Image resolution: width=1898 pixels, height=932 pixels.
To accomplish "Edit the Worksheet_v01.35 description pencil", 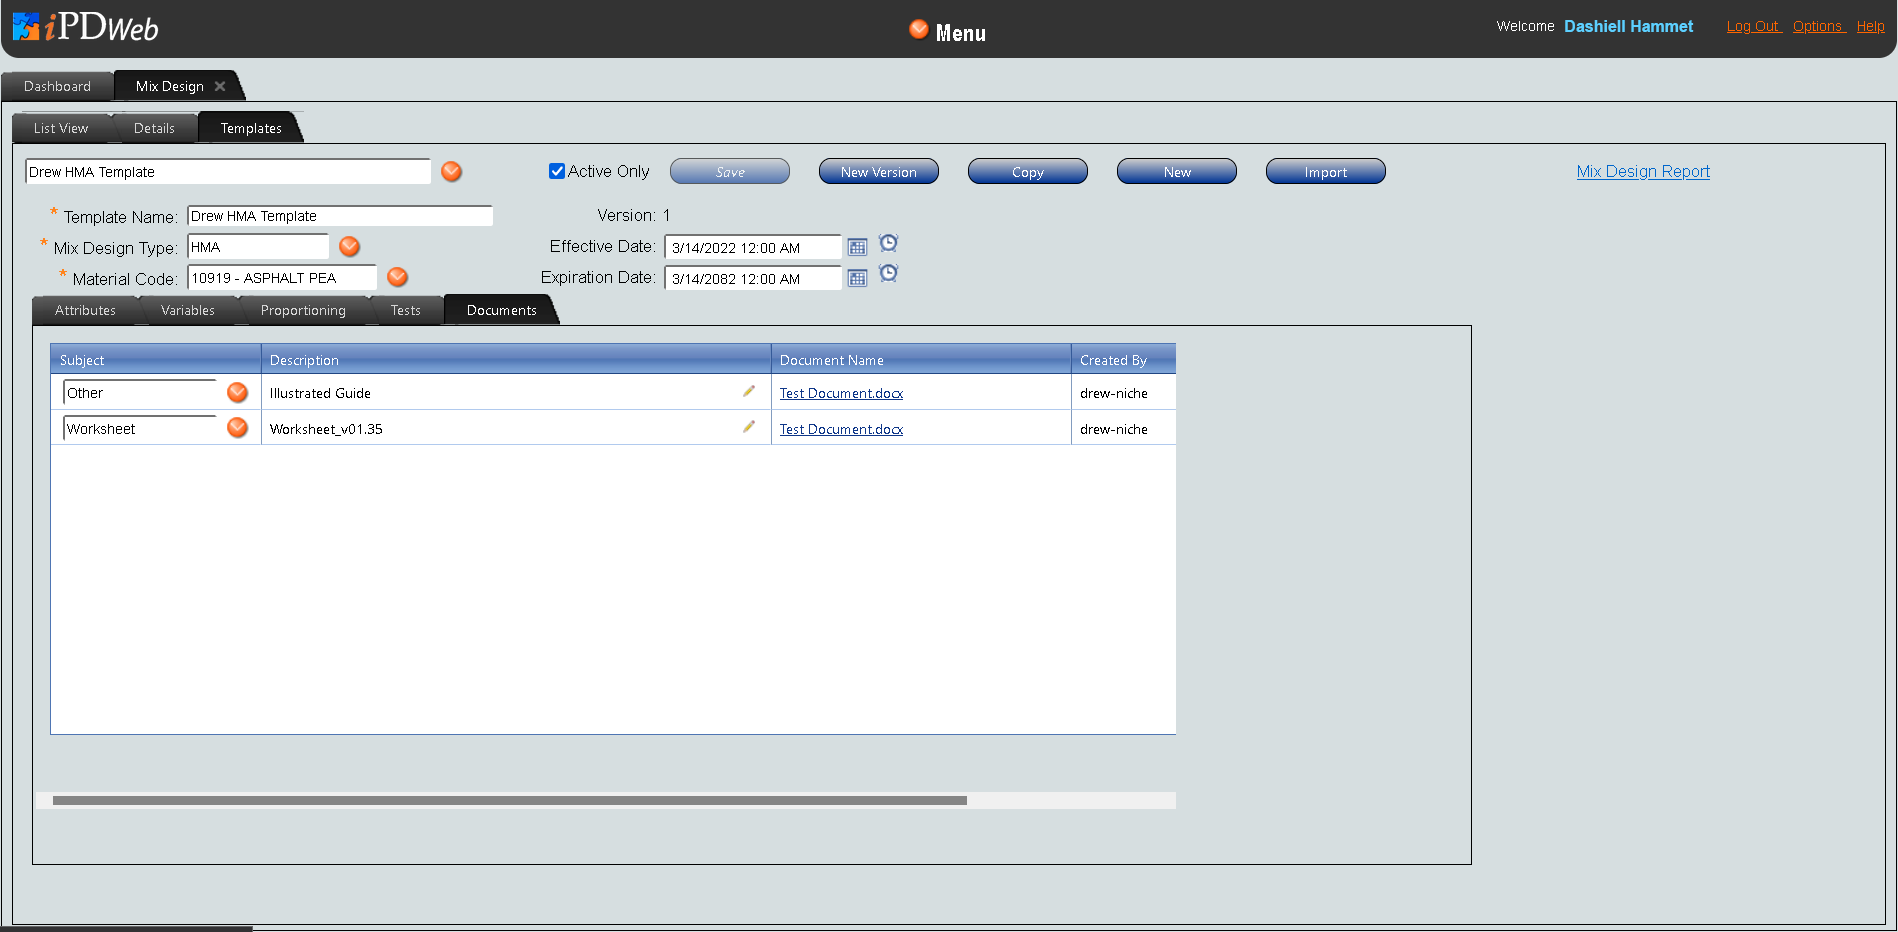I will pos(748,427).
